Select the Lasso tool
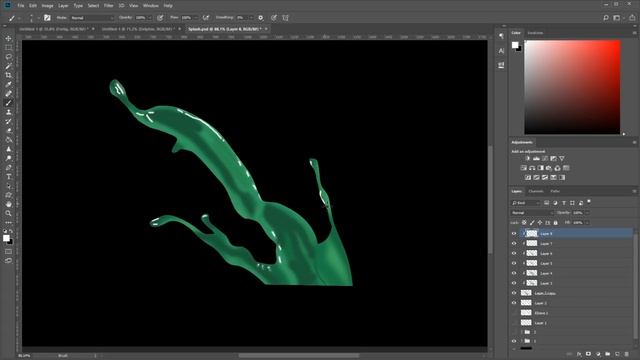This screenshot has width=640, height=360. (8, 57)
